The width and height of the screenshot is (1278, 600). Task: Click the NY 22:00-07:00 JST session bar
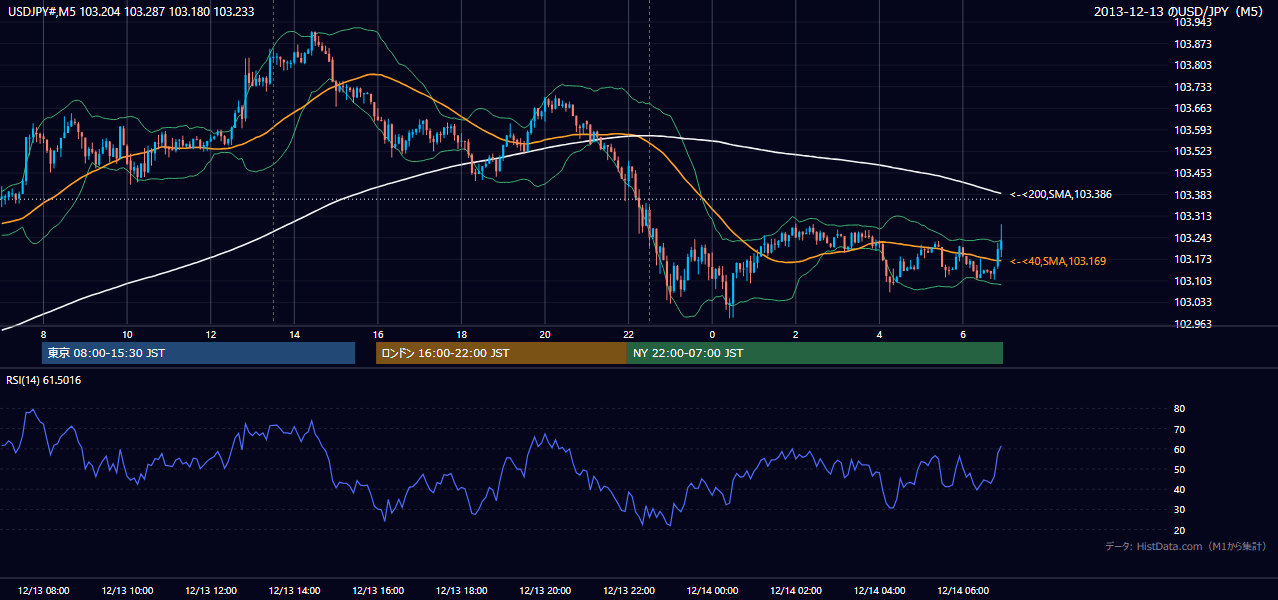click(x=815, y=353)
